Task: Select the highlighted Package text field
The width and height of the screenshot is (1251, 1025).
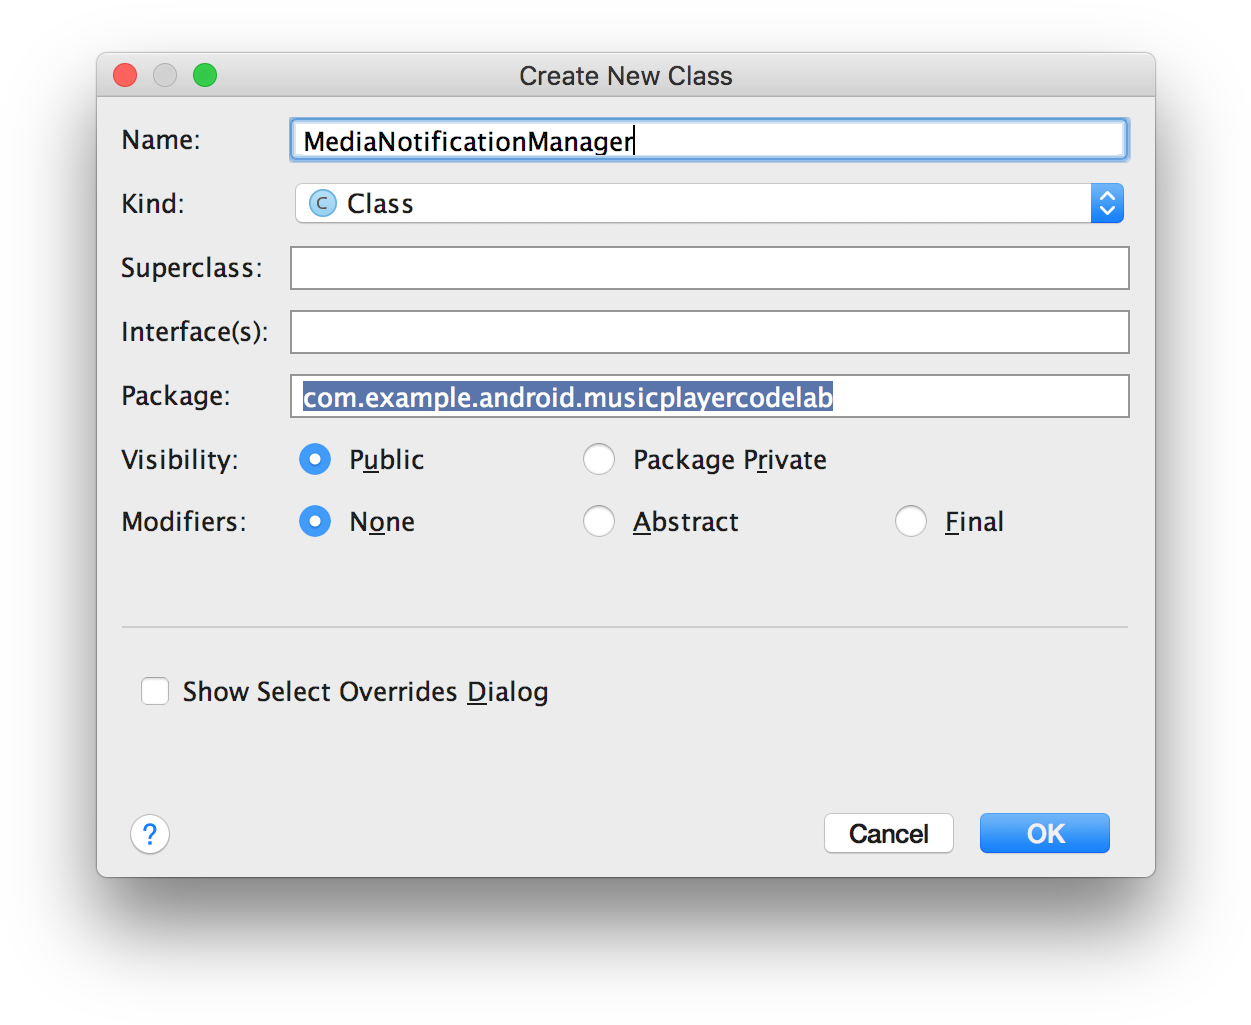Action: [x=709, y=396]
